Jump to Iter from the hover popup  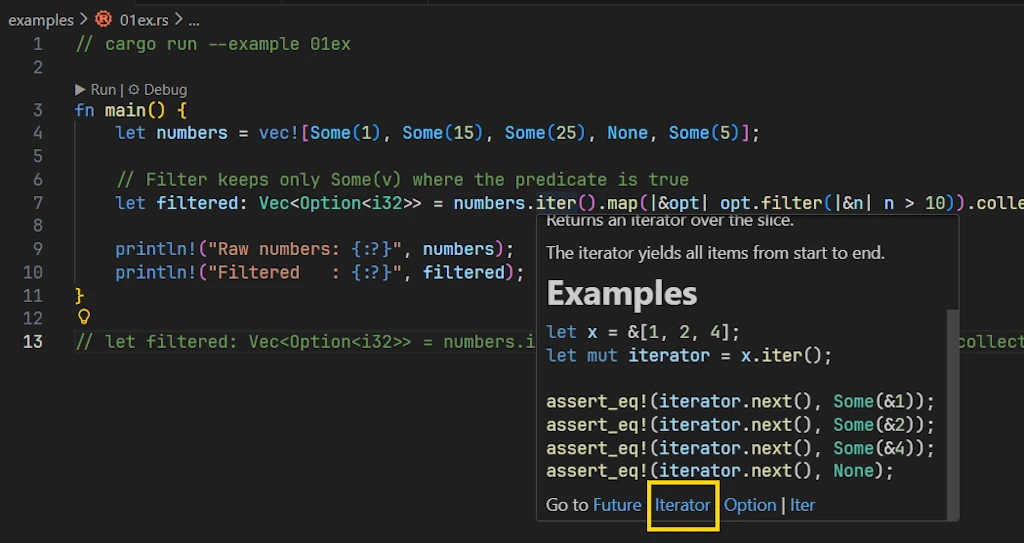pyautogui.click(x=802, y=505)
